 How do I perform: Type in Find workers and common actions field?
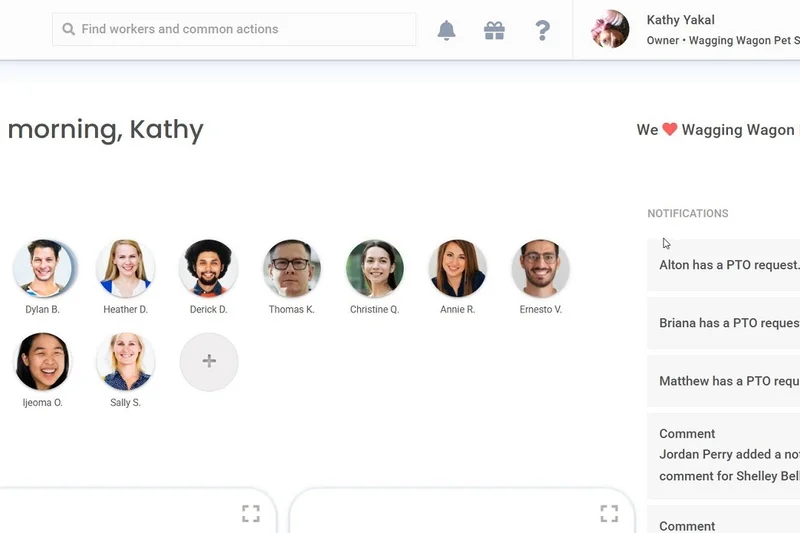[240, 30]
